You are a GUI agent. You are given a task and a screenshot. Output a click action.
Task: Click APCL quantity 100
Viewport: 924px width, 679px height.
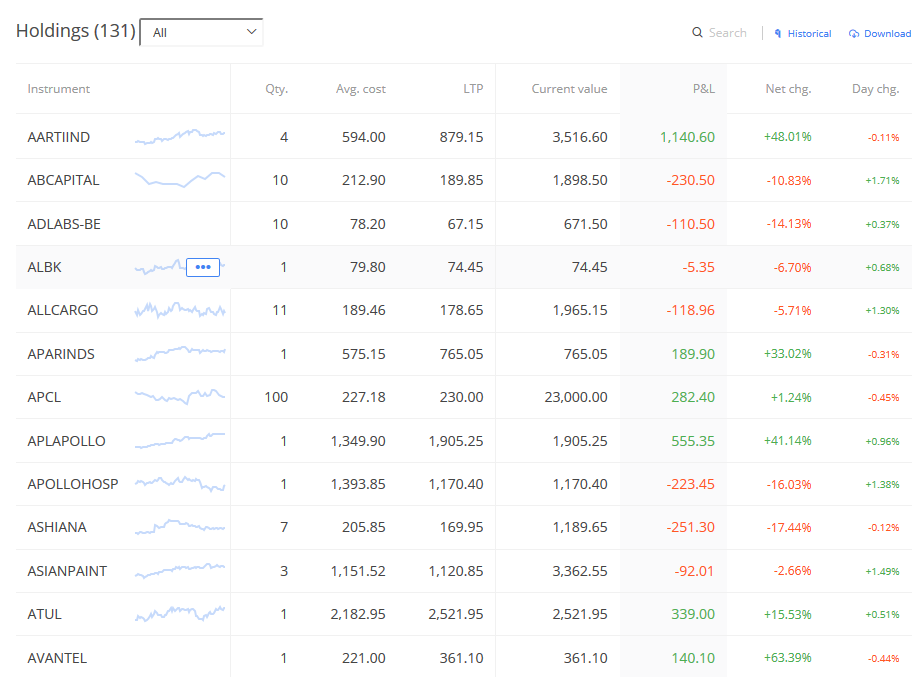pyautogui.click(x=276, y=397)
